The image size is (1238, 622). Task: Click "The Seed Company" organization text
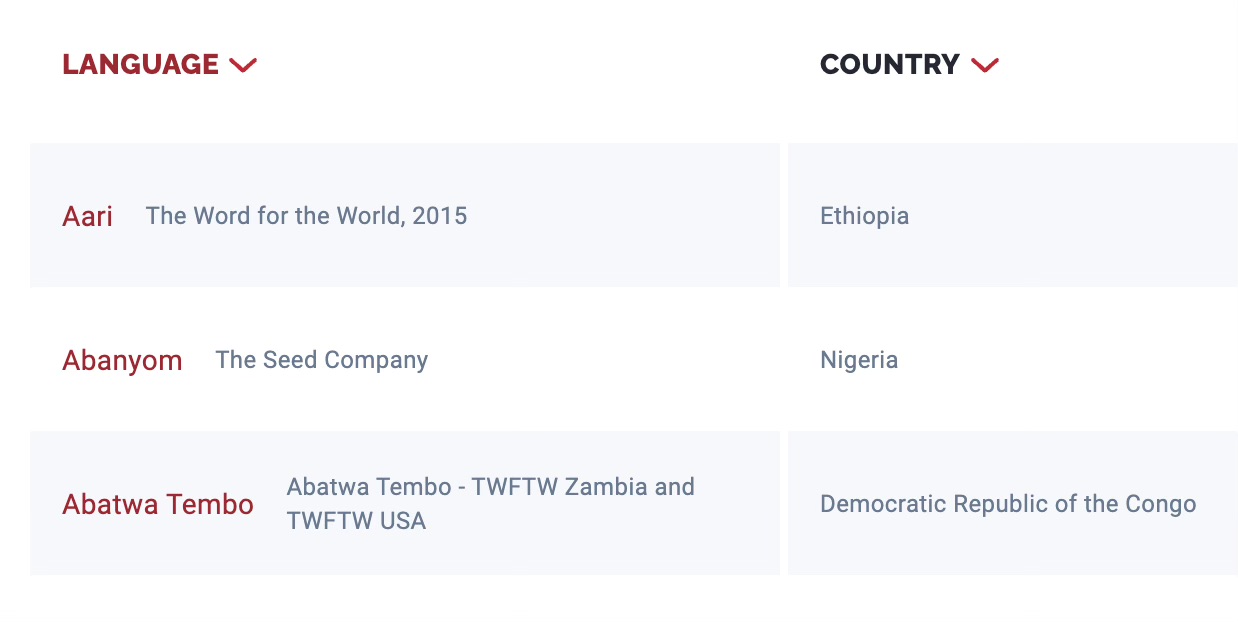[x=321, y=360]
